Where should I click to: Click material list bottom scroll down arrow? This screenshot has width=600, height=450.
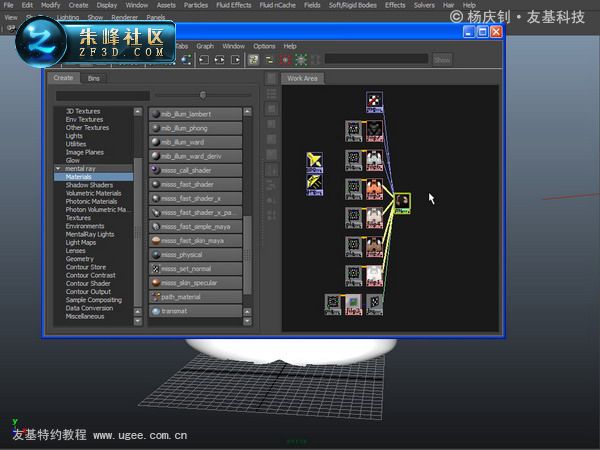[x=248, y=321]
